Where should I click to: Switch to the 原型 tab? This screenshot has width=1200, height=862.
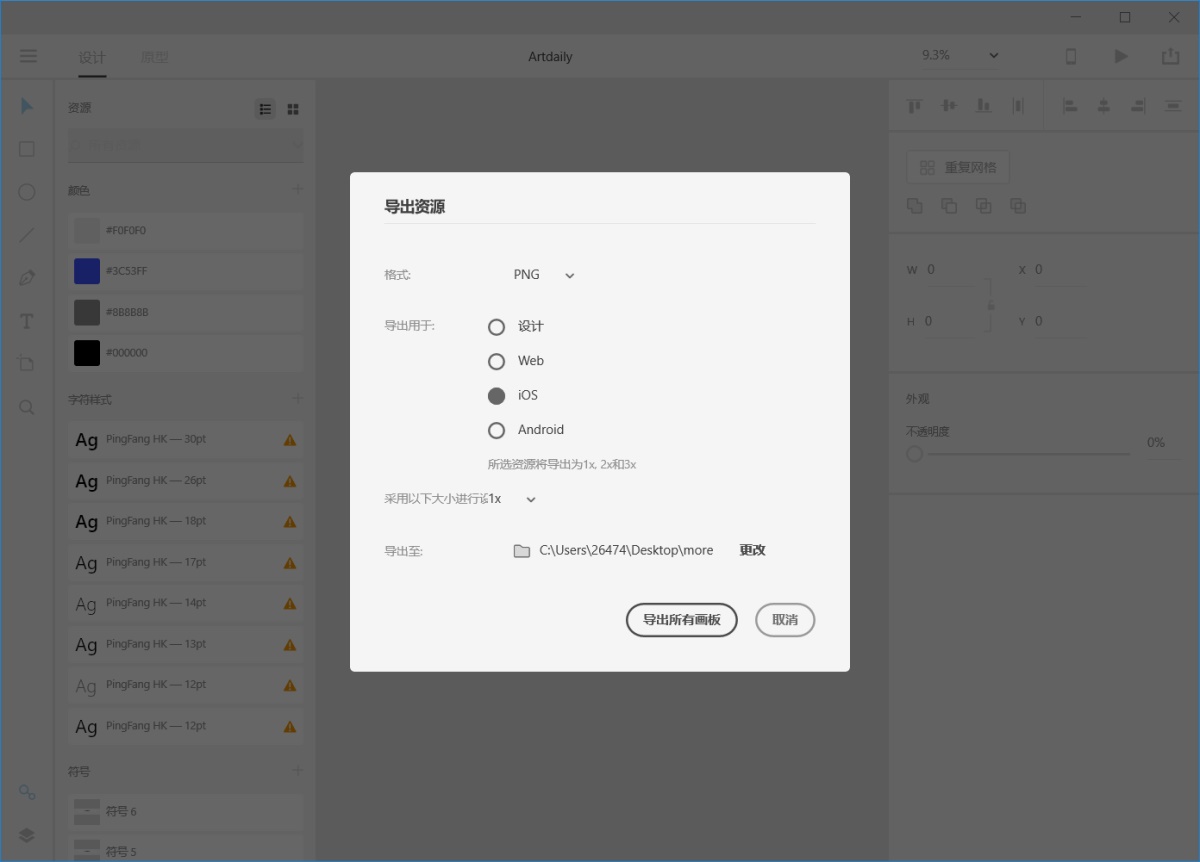pos(155,57)
